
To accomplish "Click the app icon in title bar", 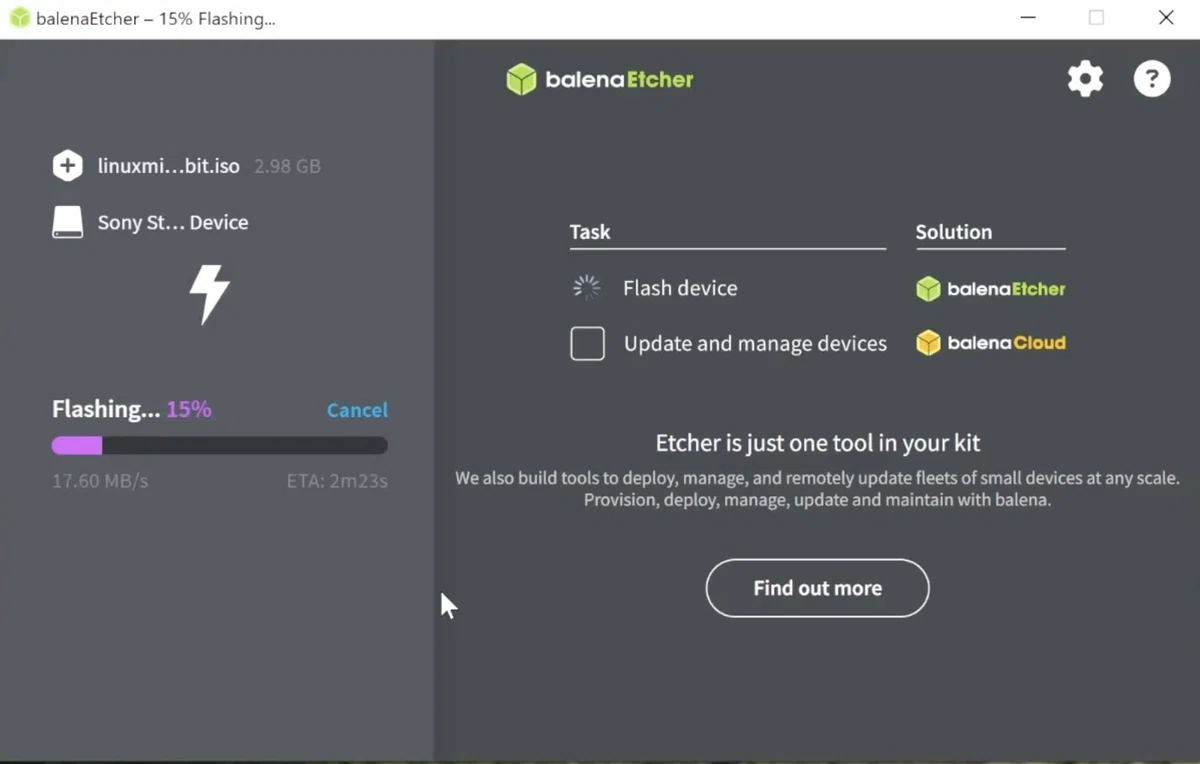I will 18,18.
